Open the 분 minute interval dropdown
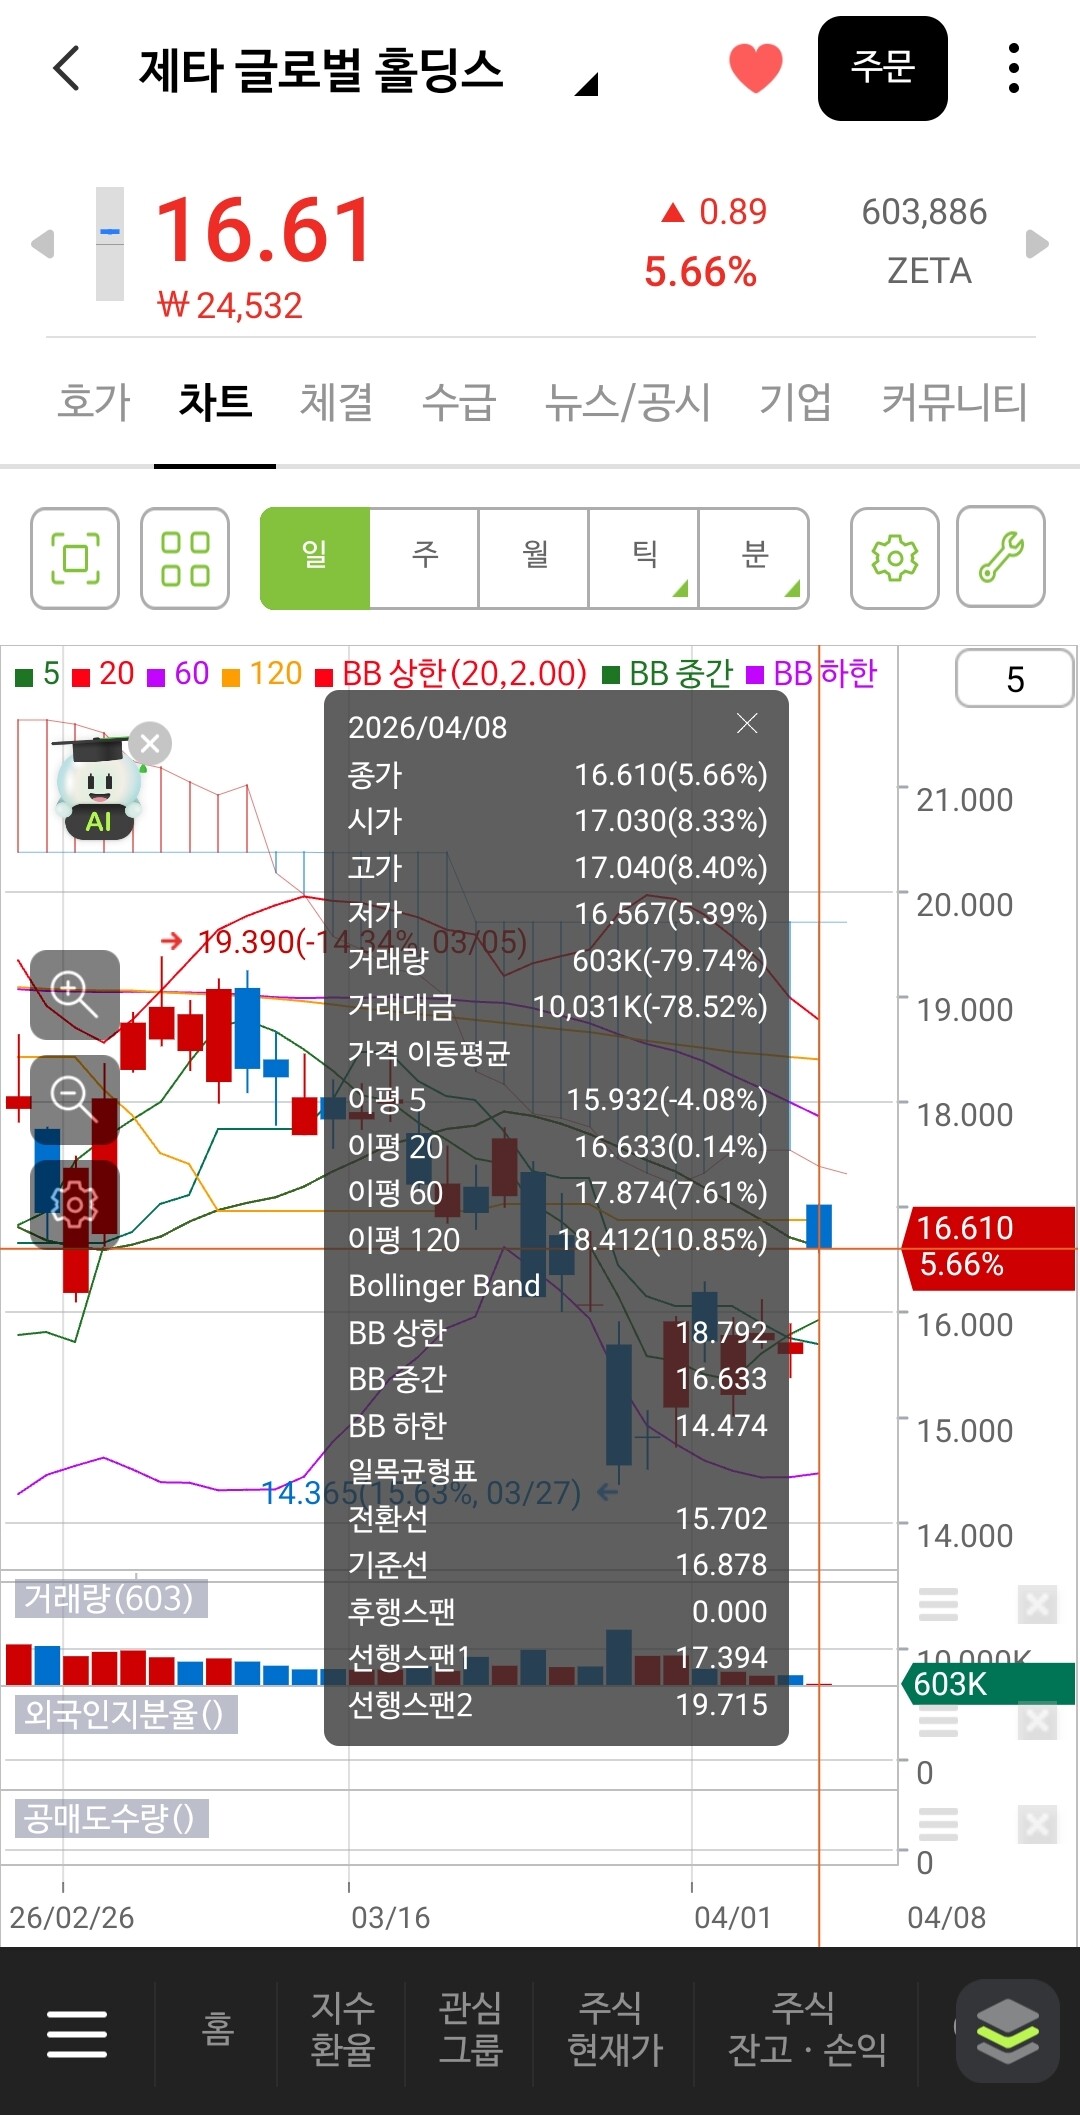Viewport: 1080px width, 2115px height. [x=754, y=558]
